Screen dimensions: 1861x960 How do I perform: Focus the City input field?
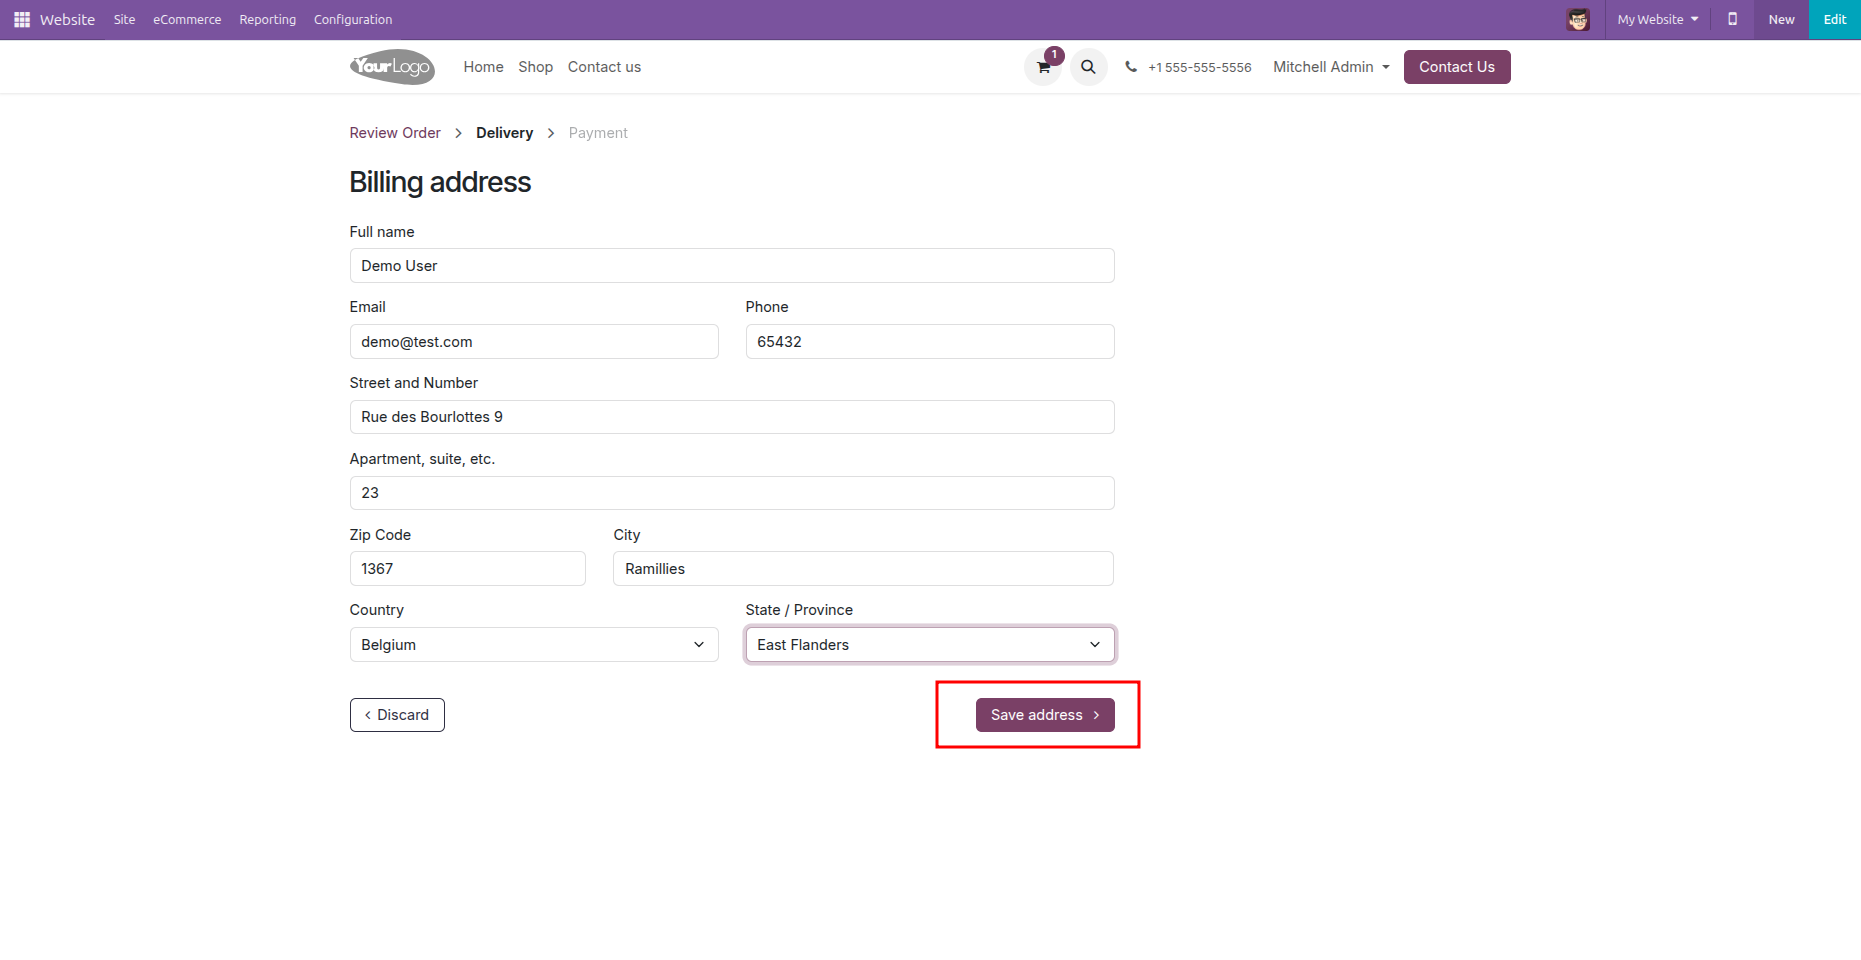click(863, 569)
